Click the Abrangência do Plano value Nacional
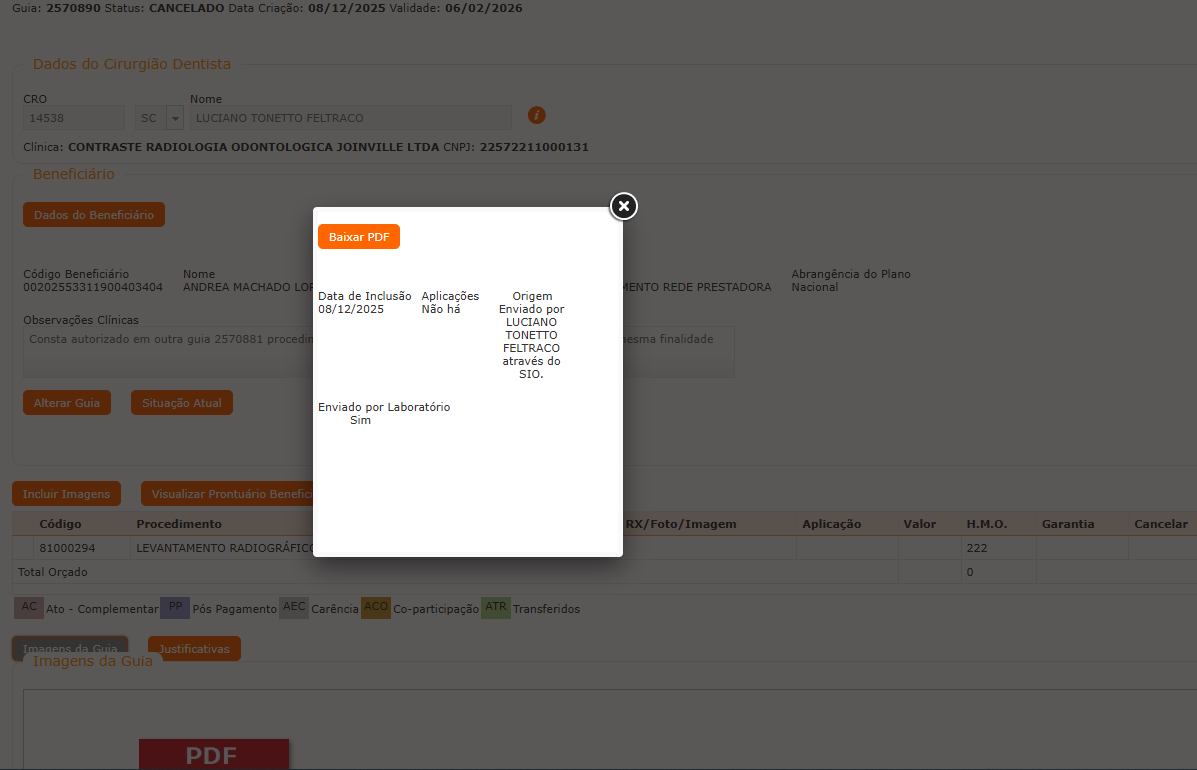1197x770 pixels. tap(815, 287)
